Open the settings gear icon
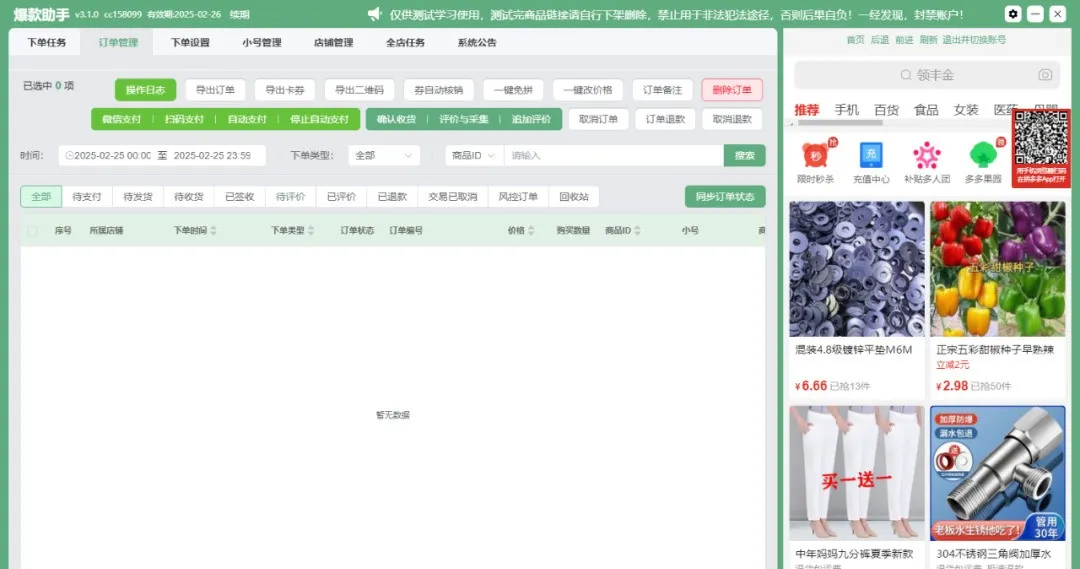Image resolution: width=1080 pixels, height=569 pixels. pos(1012,14)
